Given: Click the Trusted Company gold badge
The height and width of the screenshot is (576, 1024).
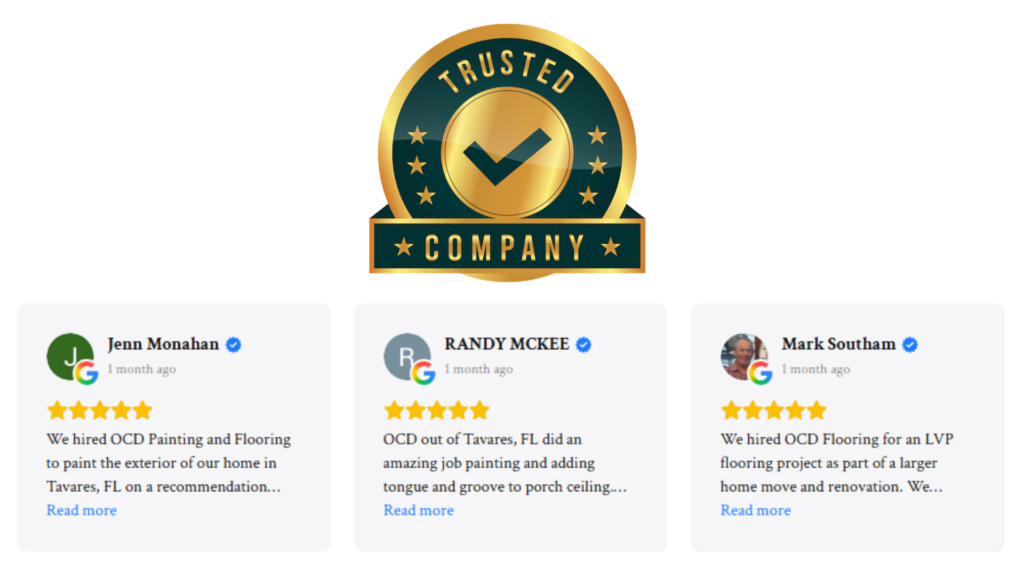Looking at the screenshot, I should (507, 153).
